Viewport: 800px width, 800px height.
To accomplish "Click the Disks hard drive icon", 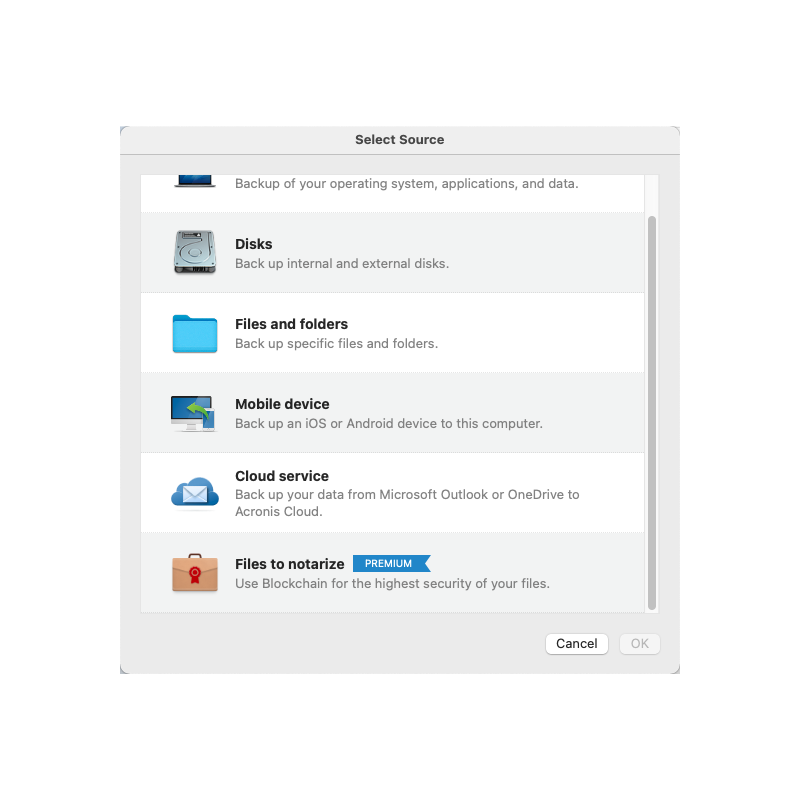I will (194, 252).
